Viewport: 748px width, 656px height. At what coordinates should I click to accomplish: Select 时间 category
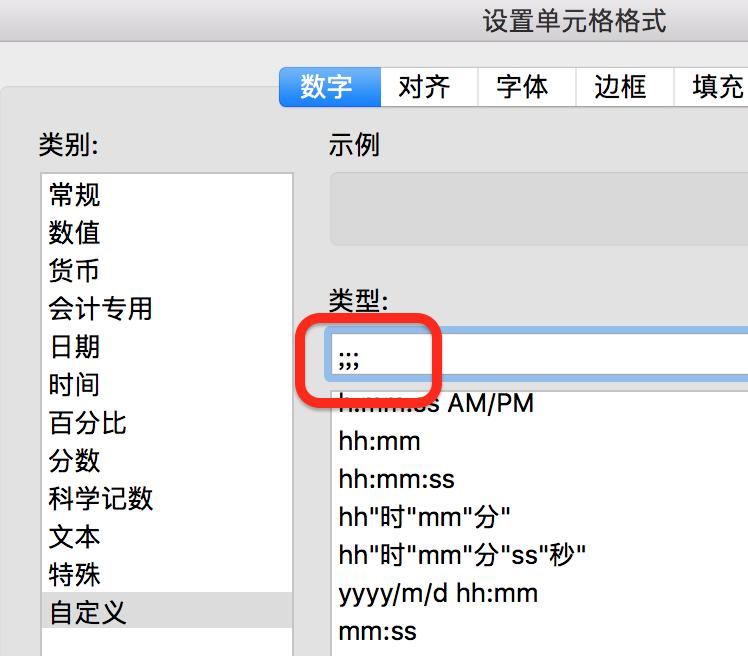pyautogui.click(x=167, y=385)
